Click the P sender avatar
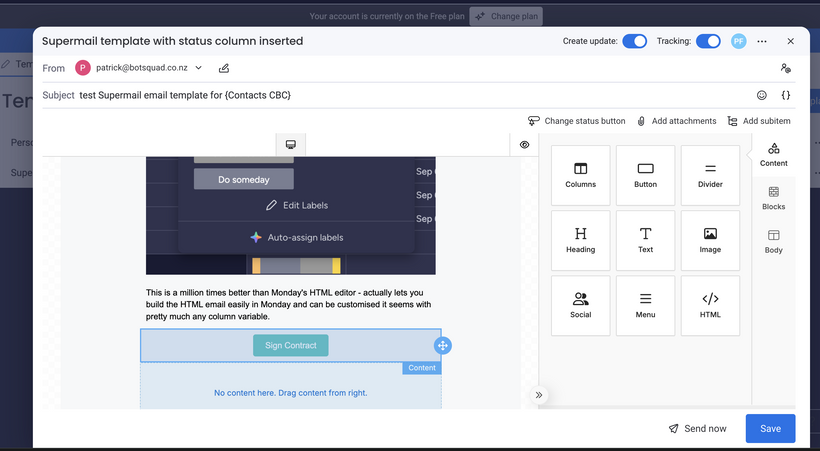Screen dimensions: 820x451 coord(83,68)
